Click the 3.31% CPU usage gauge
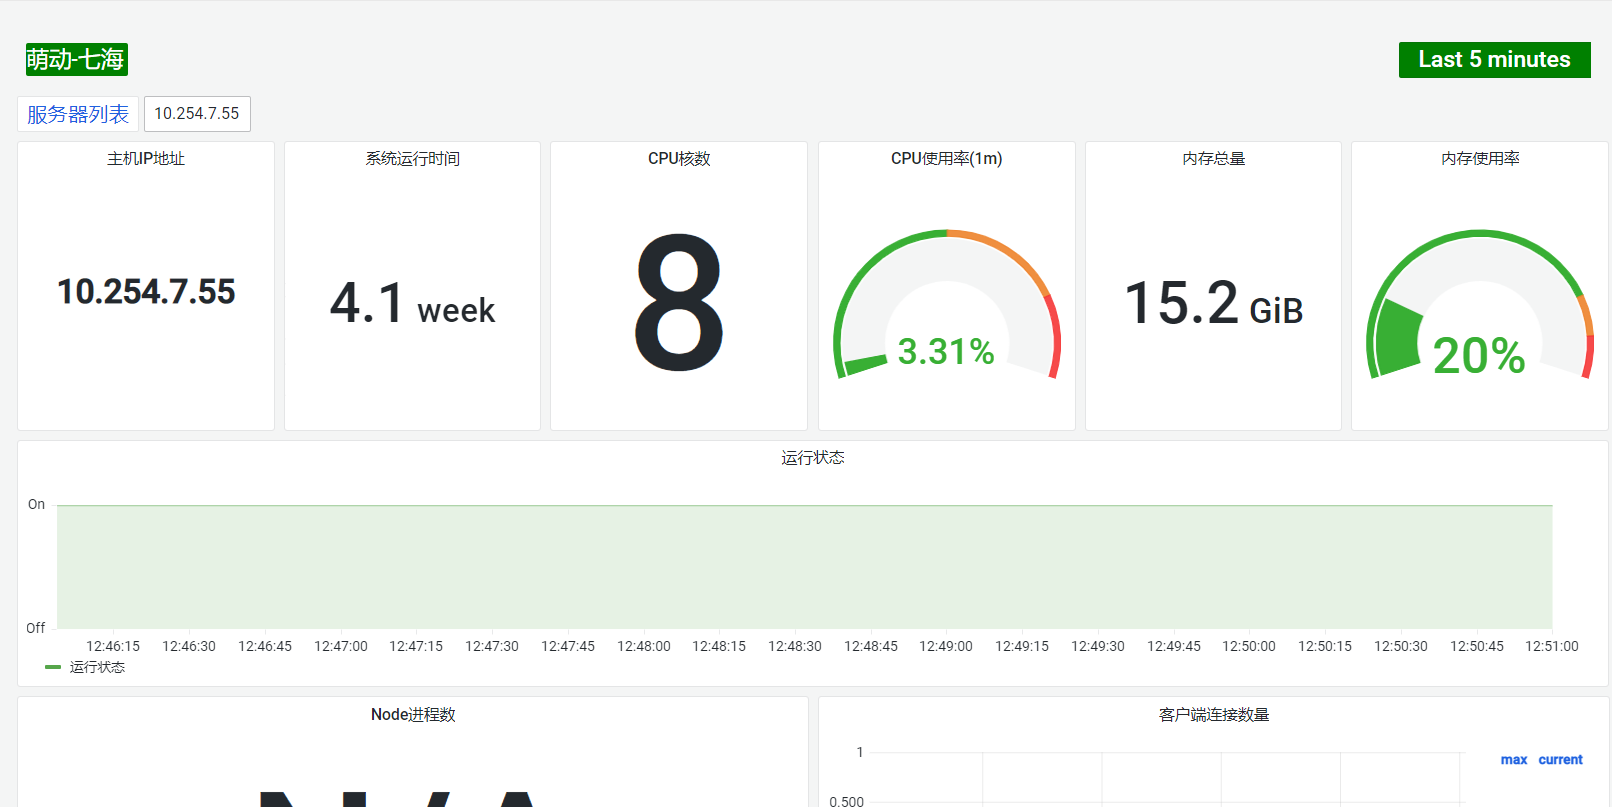The image size is (1612, 807). coord(946,305)
